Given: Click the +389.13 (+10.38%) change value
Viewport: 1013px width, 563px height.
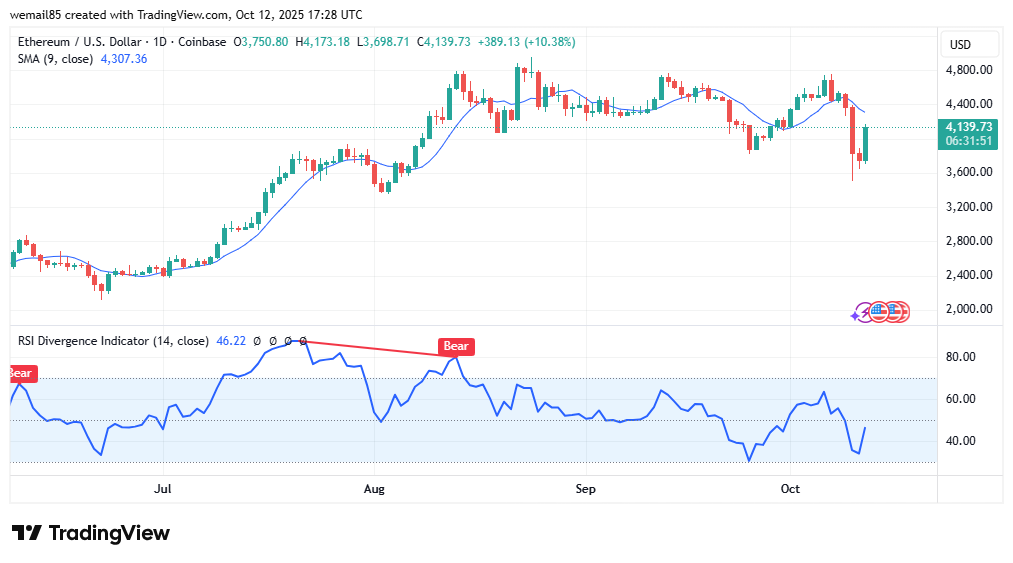Looking at the screenshot, I should click(527, 42).
